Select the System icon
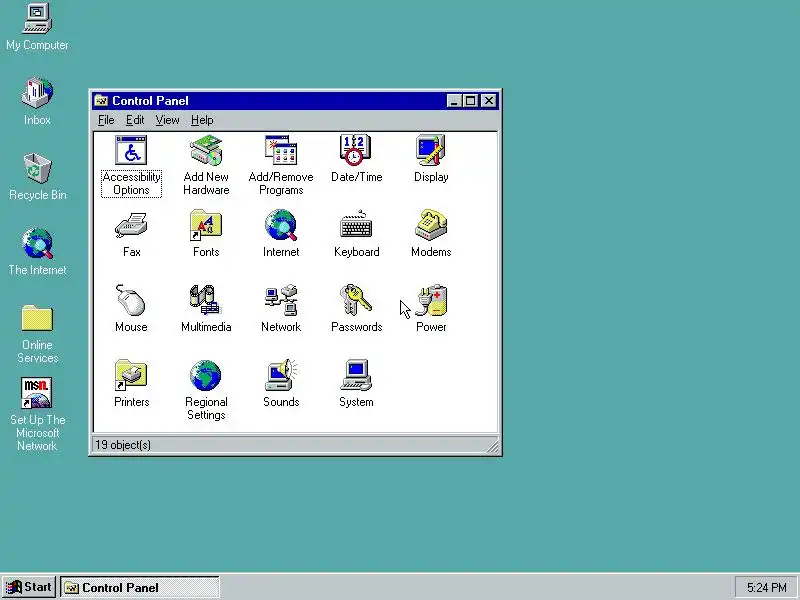Screen dimensions: 800x600 point(356,375)
